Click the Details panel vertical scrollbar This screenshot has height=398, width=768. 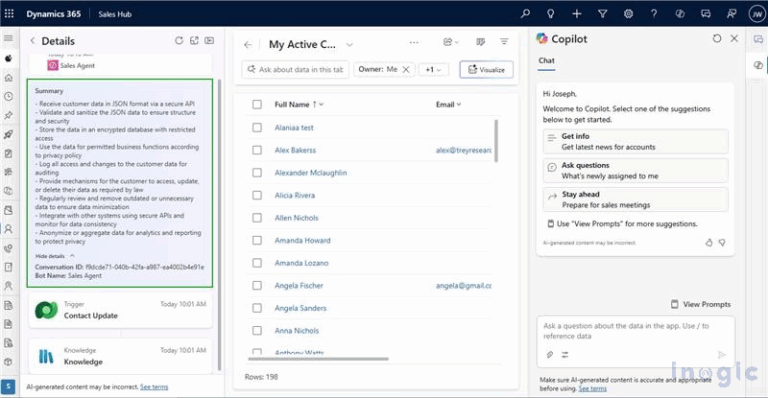[219, 225]
